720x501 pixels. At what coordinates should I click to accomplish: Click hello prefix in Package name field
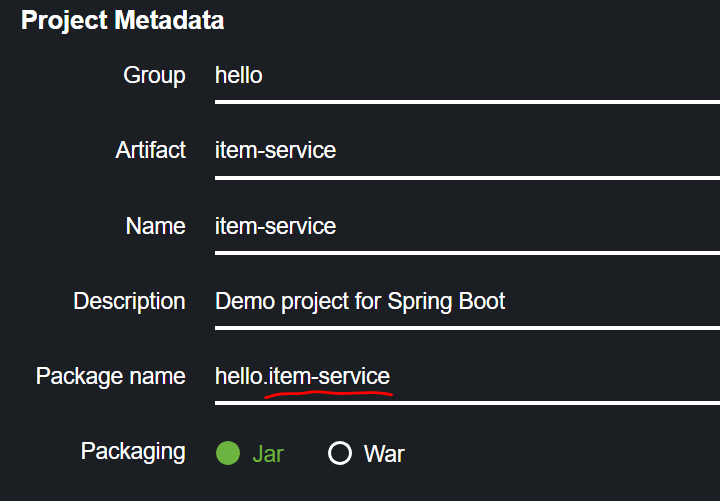point(239,377)
